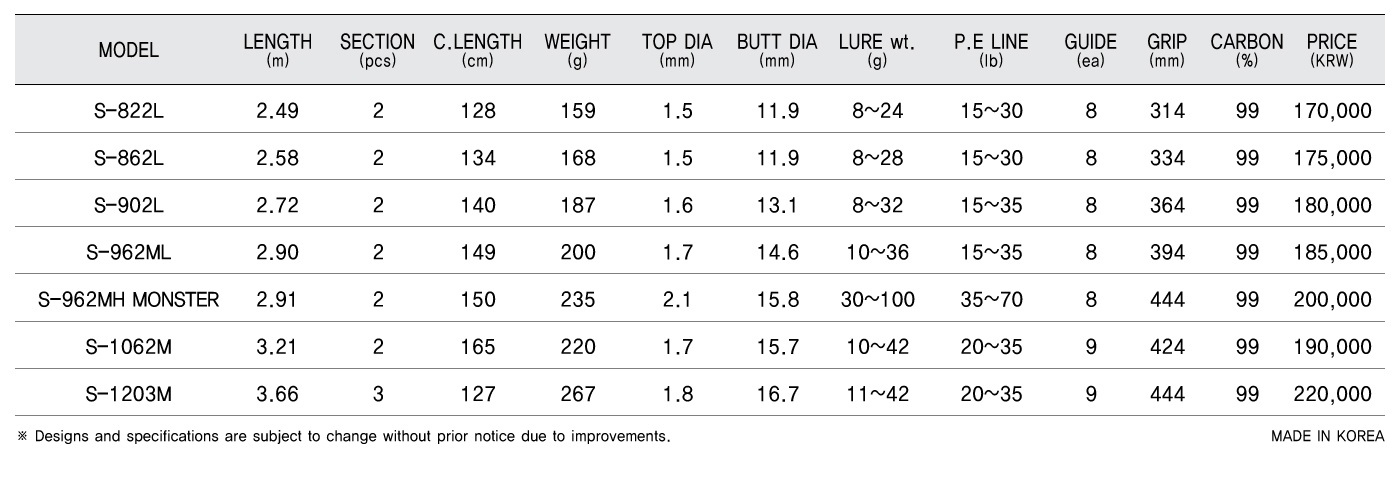Click the designs and specifications notice text

pos(343,436)
